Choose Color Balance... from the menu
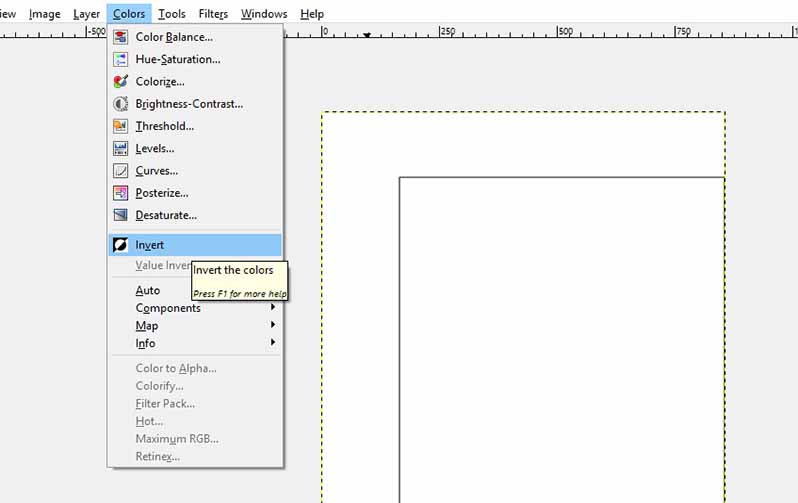This screenshot has width=798, height=503. coord(195,37)
